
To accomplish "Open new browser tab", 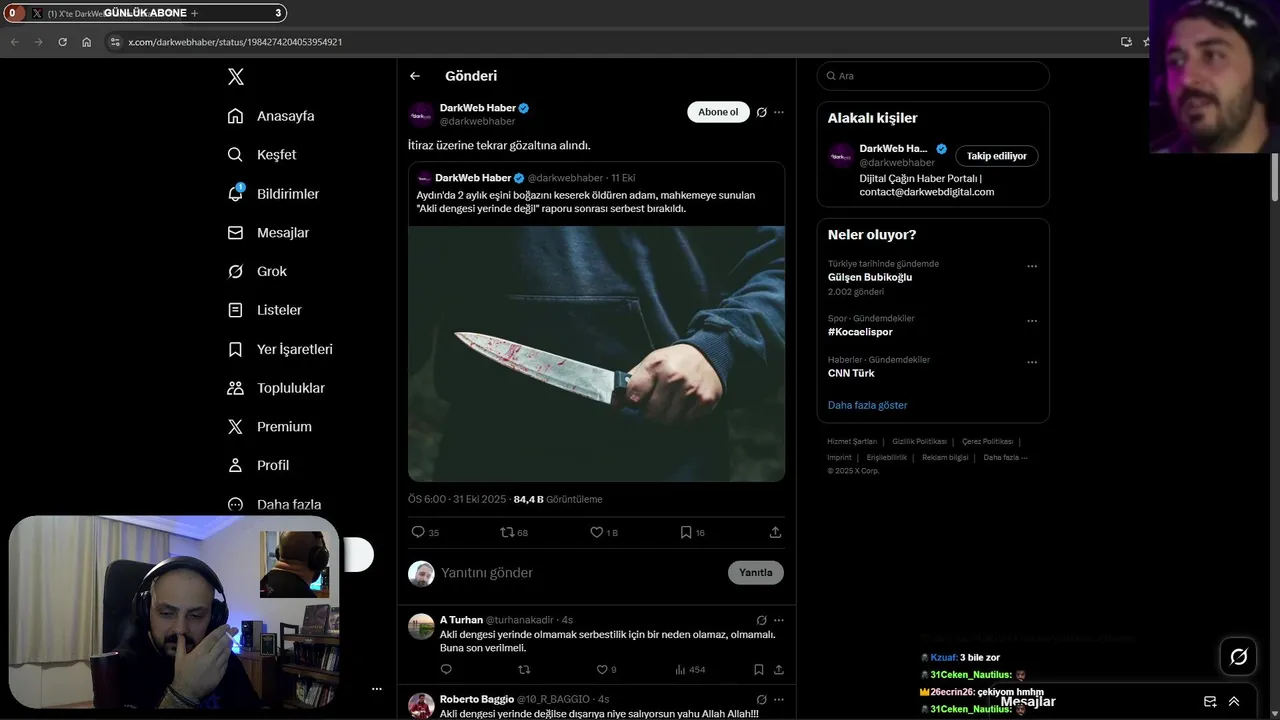I will pos(194,13).
